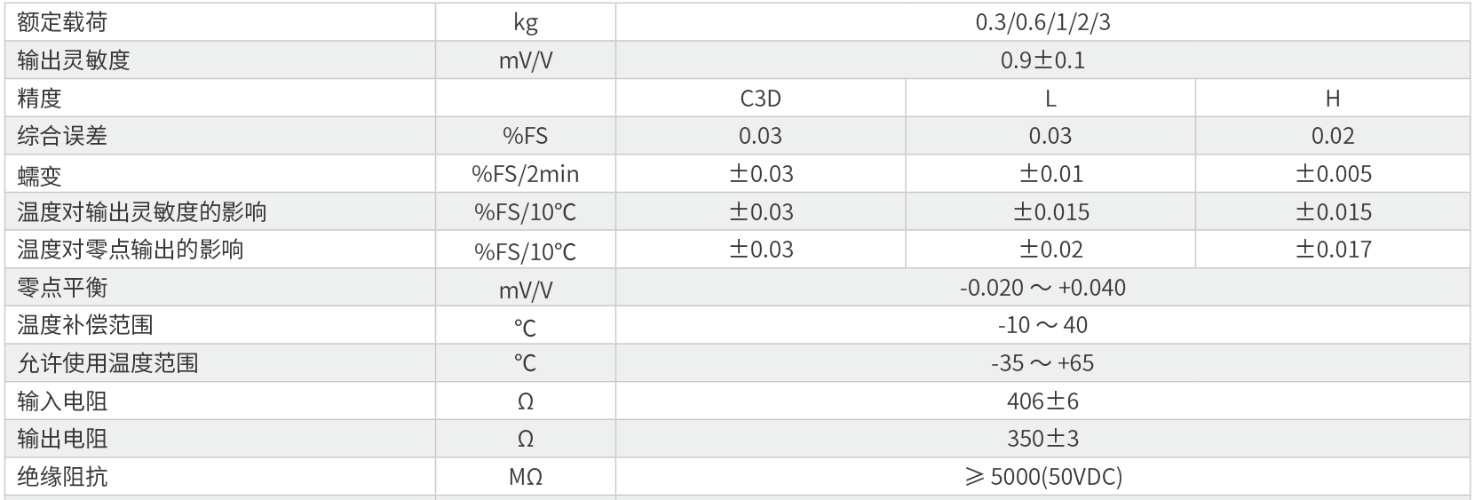Viewport: 1474px width, 500px height.
Task: Select the 0.9±0.1 sensitivity value
Action: pyautogui.click(x=1043, y=60)
